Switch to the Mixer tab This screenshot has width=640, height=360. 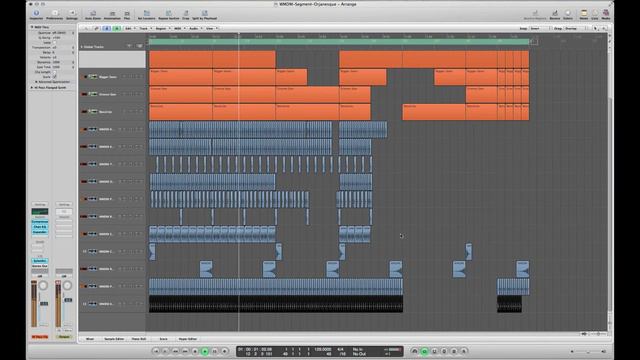point(90,339)
